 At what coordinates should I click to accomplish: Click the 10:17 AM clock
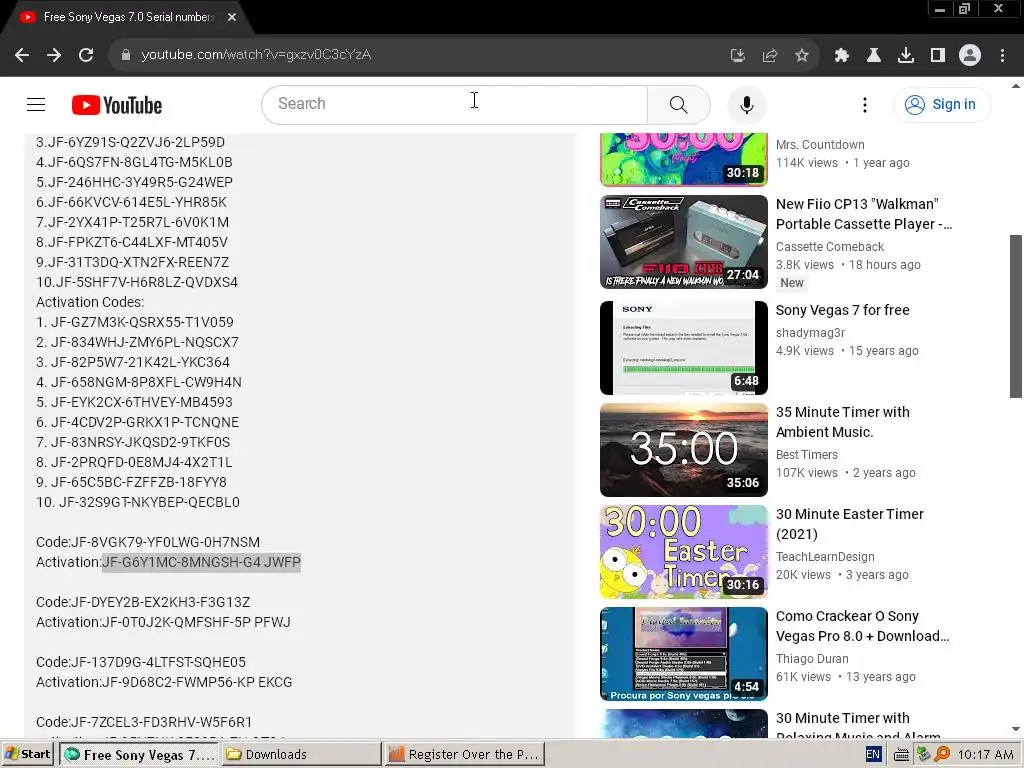click(985, 754)
